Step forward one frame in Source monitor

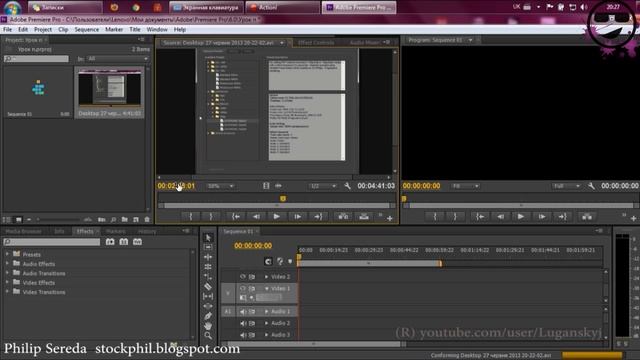(298, 217)
